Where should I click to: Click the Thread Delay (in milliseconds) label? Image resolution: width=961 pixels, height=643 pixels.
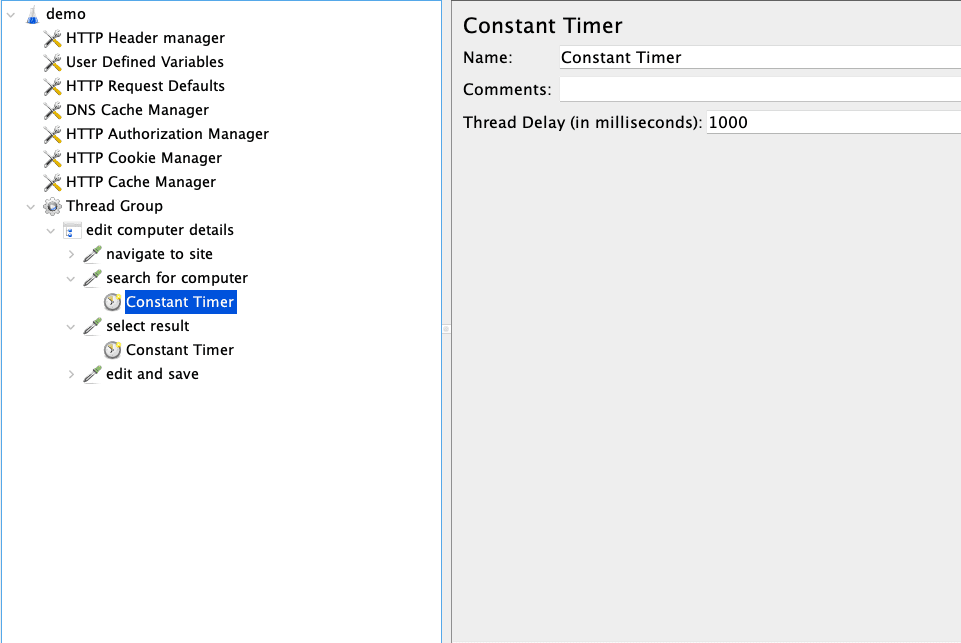click(582, 123)
